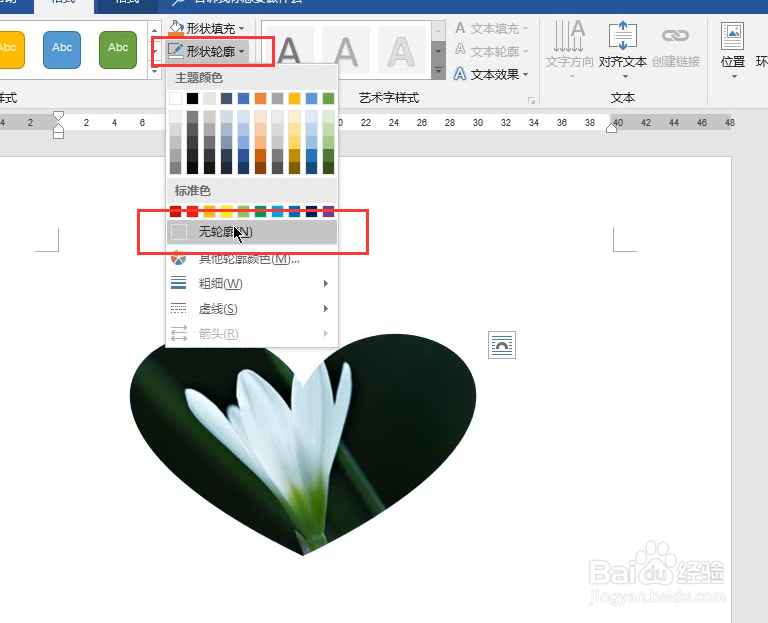Expand the WordArt styles gallery
The image size is (768, 623).
(x=438, y=71)
